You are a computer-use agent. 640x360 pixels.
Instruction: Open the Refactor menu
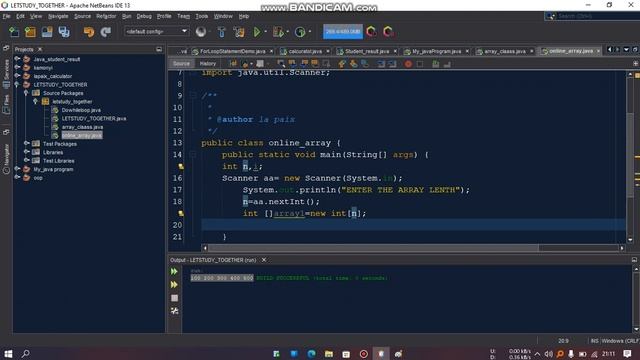tap(106, 16)
